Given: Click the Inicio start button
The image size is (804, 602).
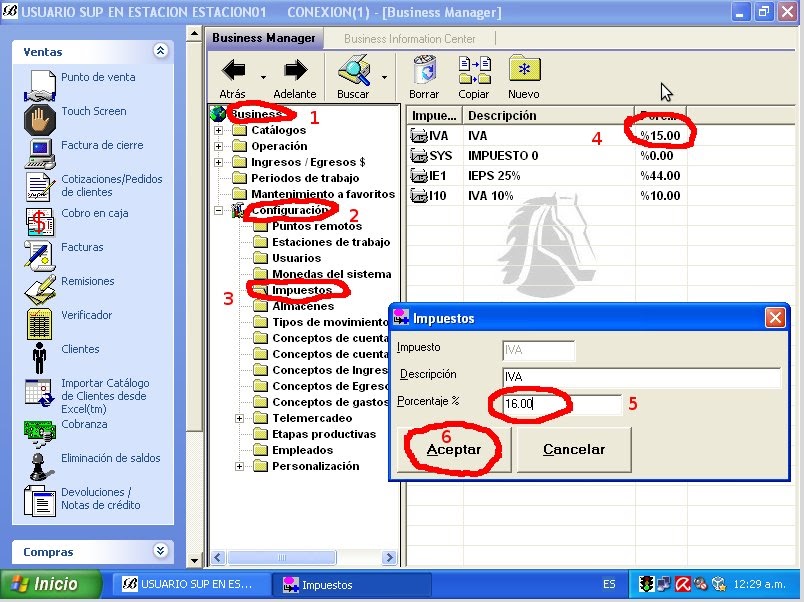Looking at the screenshot, I should point(50,584).
